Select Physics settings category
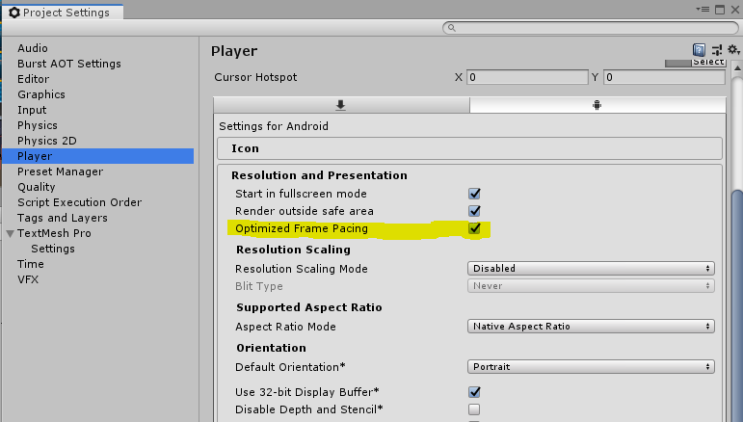Viewport: 743px width, 422px height. pos(37,126)
